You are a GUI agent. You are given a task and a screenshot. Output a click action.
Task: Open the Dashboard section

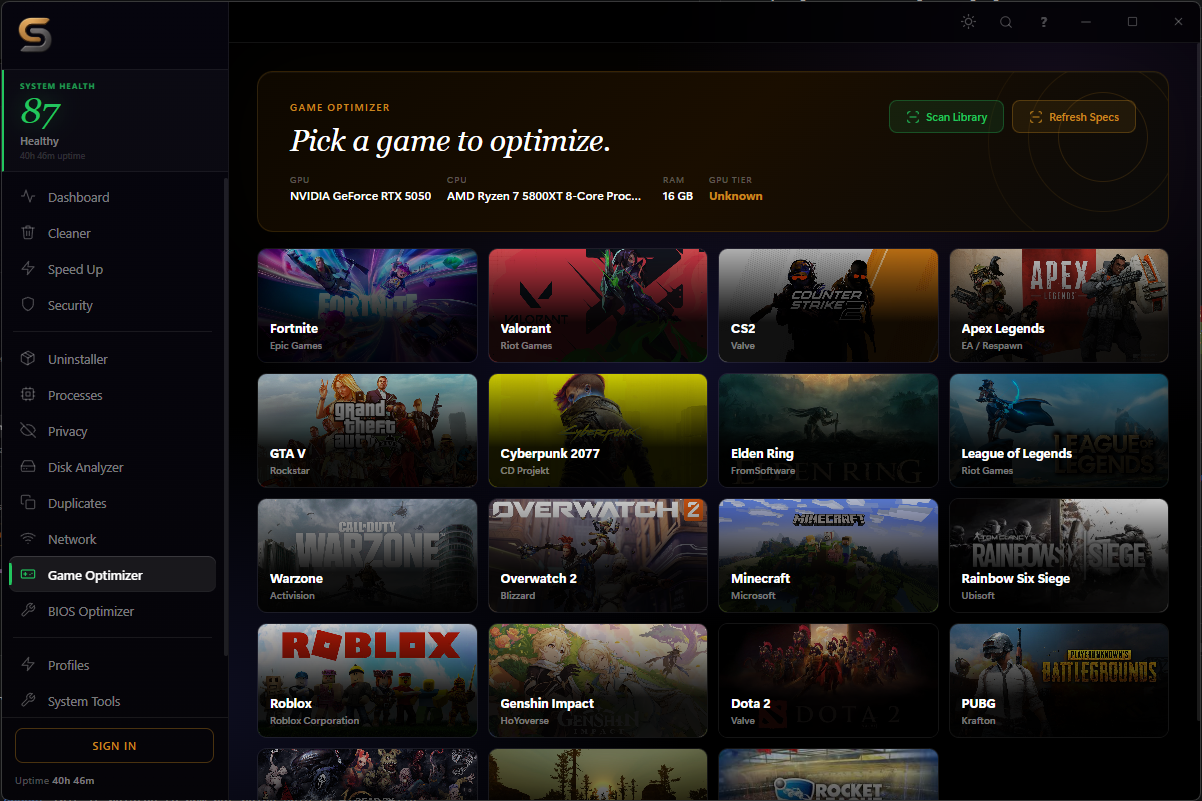tap(112, 197)
